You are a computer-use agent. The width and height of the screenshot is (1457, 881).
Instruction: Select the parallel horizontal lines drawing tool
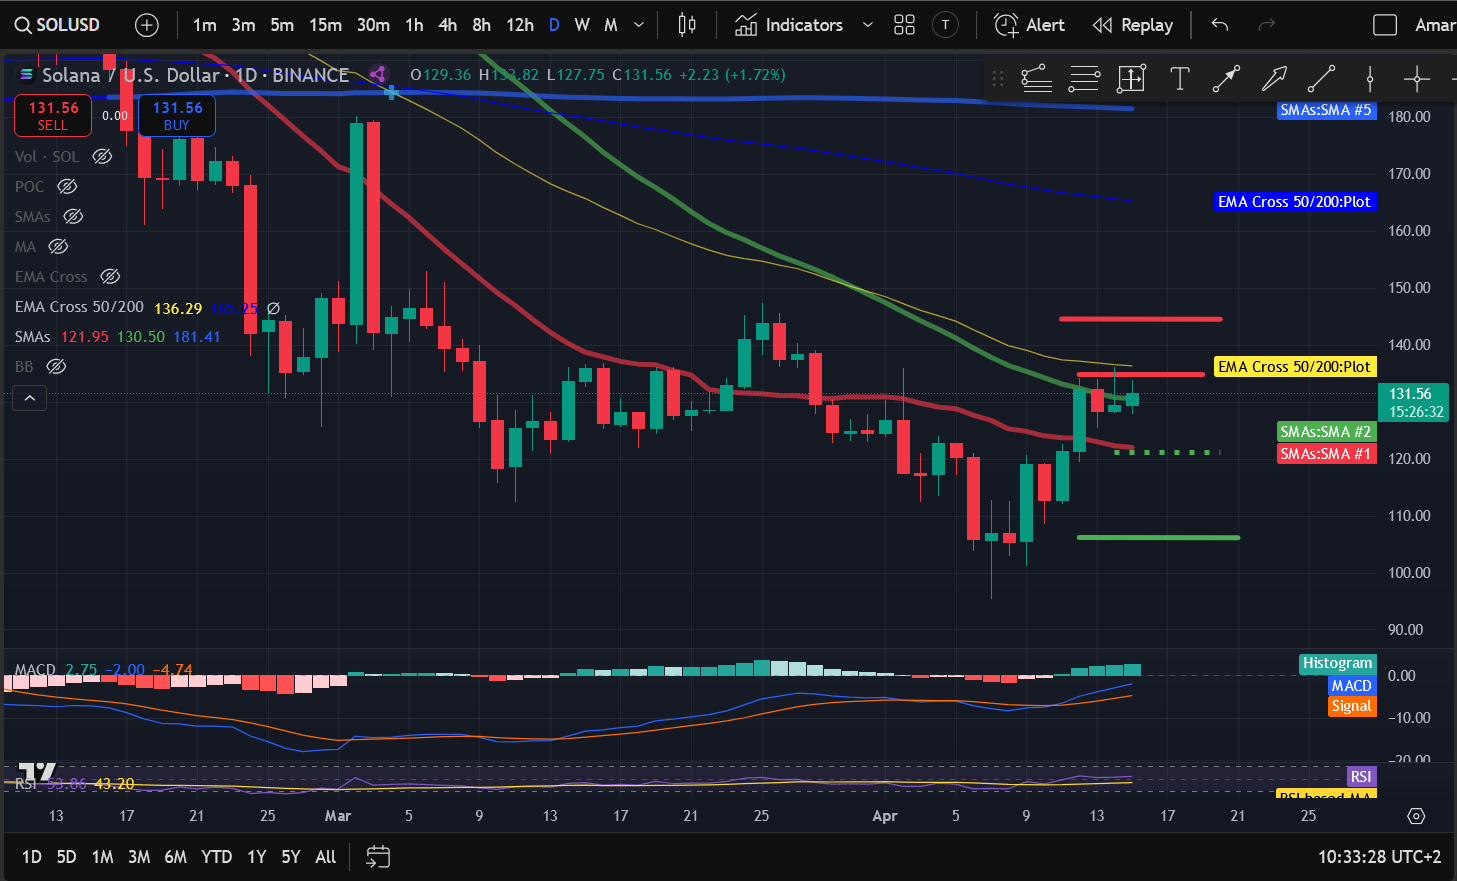[1084, 78]
